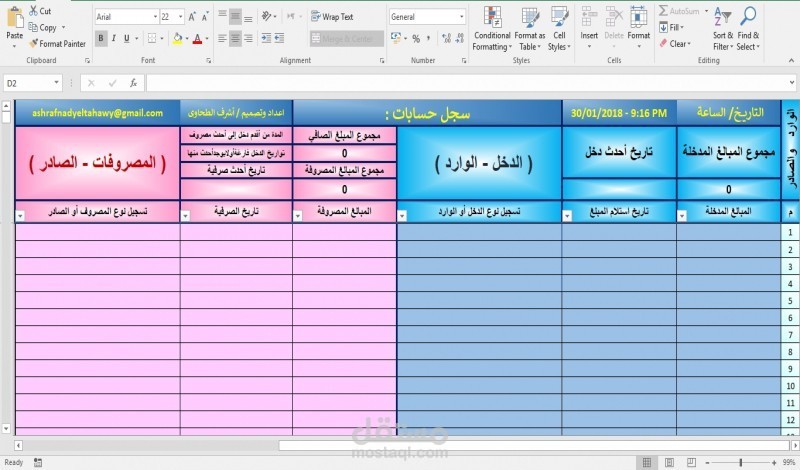
Task: Toggle Bold formatting
Action: (101, 38)
